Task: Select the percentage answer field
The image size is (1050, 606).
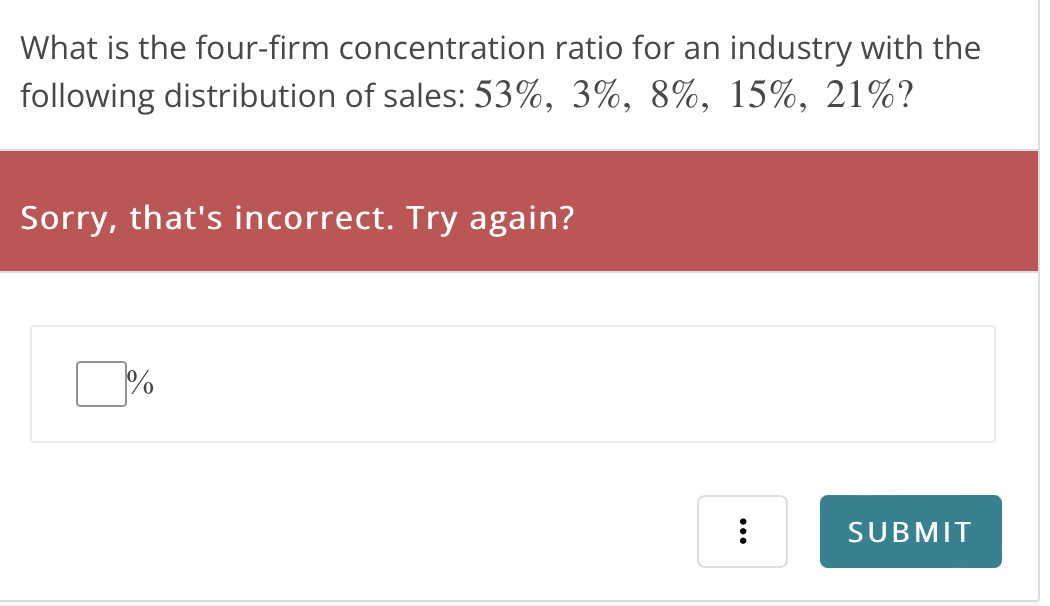Action: tap(100, 382)
